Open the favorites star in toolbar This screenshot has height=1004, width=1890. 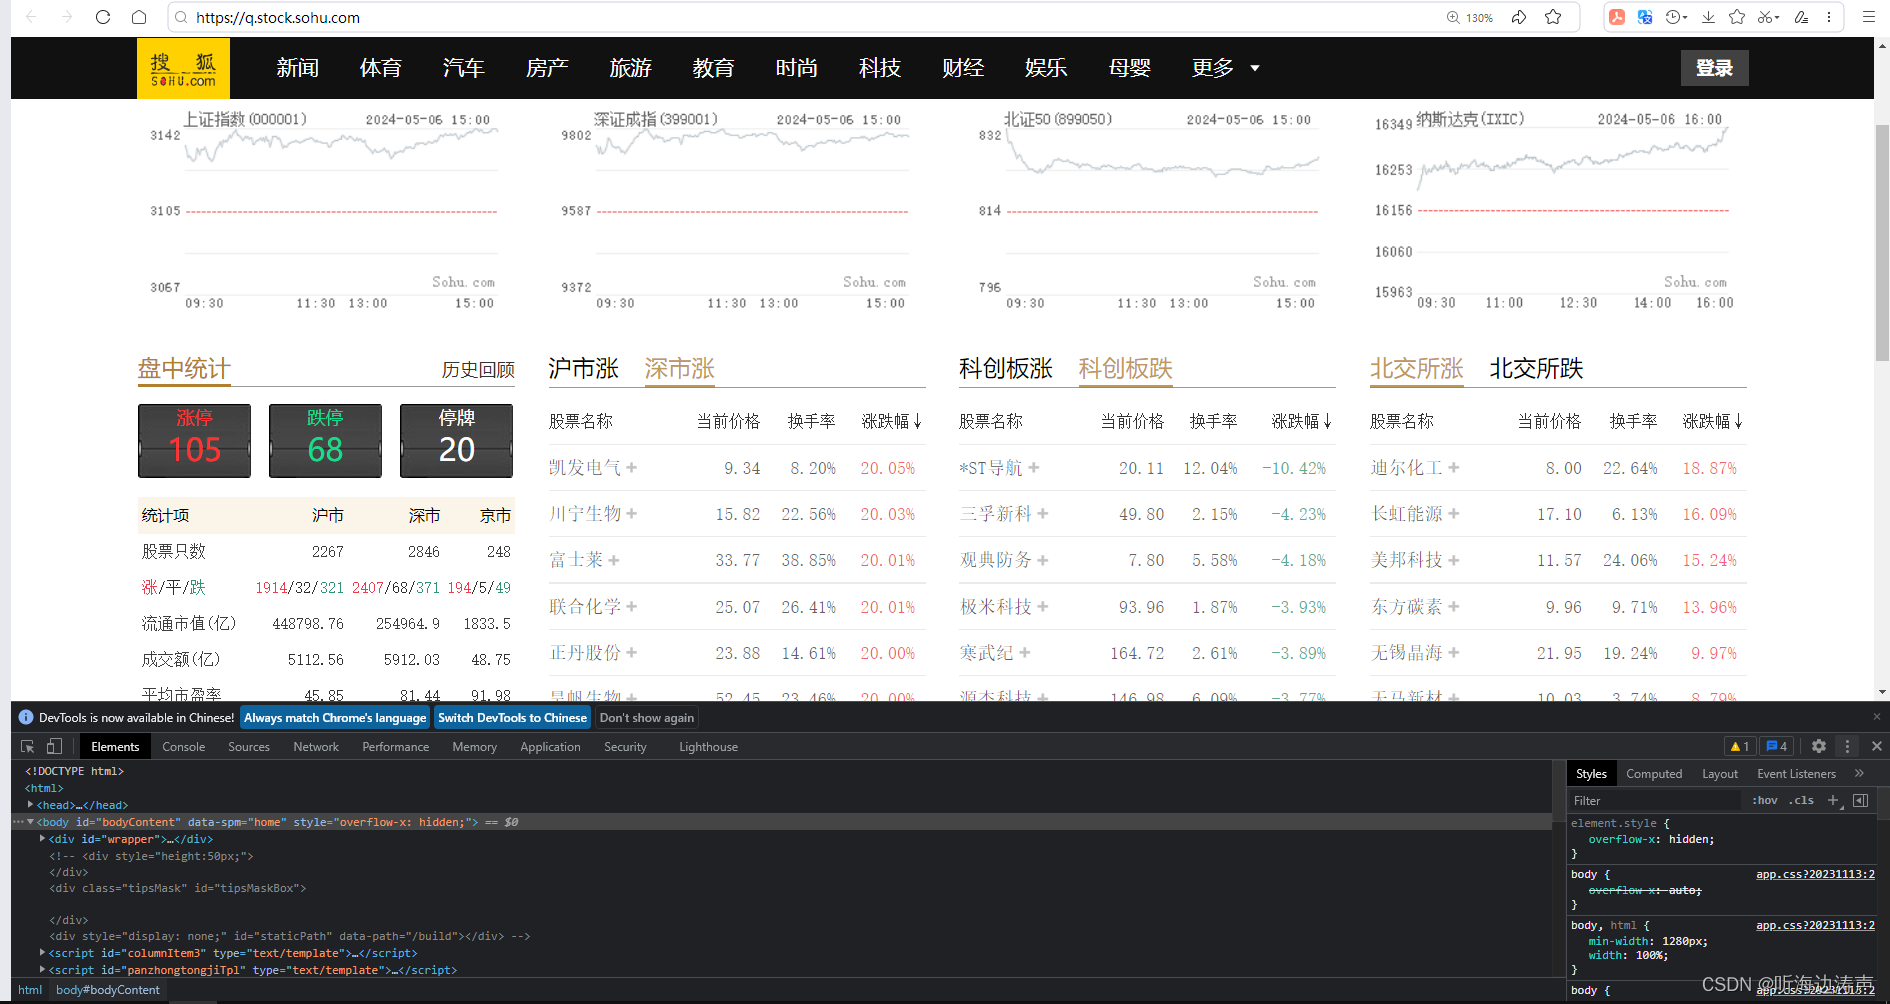tap(1737, 17)
